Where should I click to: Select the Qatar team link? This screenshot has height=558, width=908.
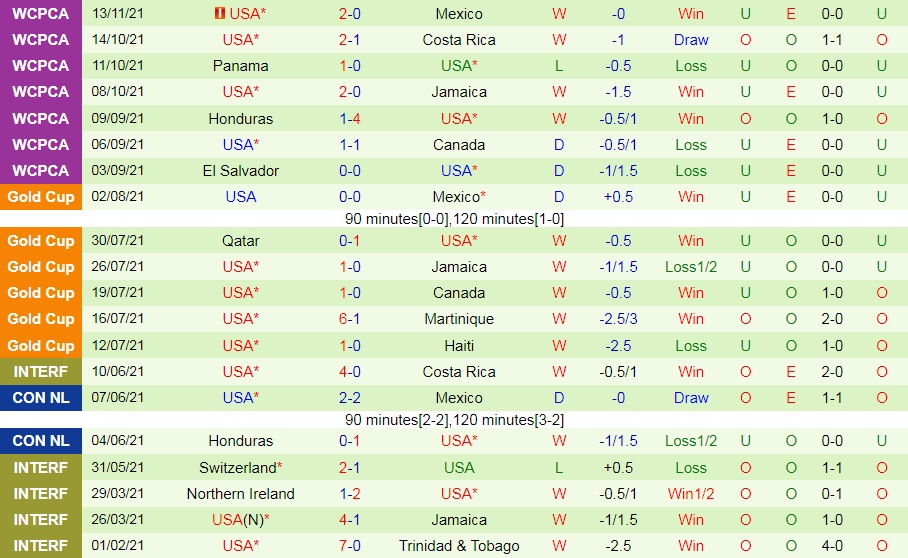coord(241,240)
